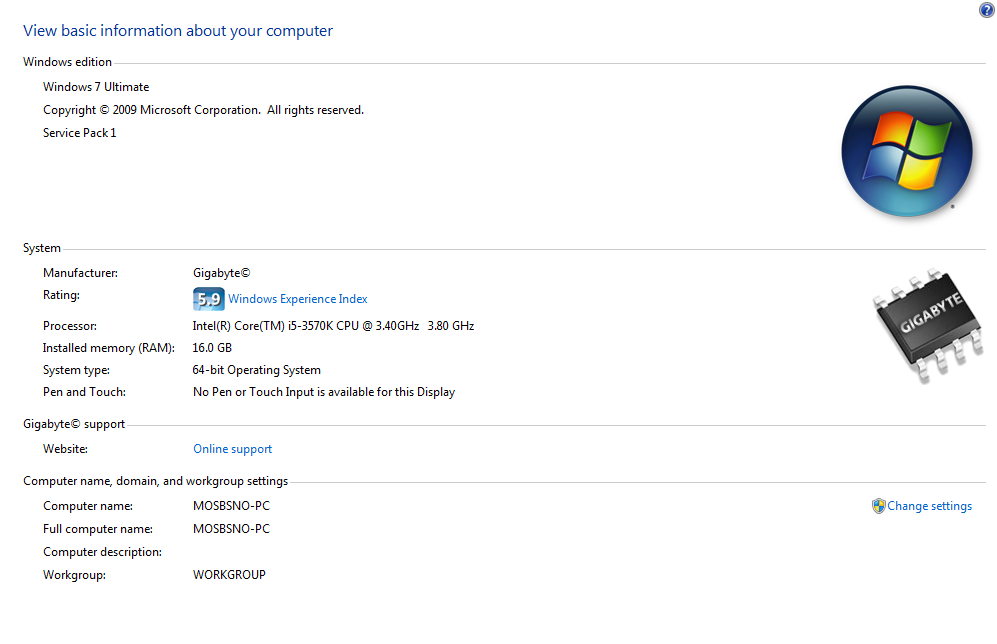Click the 'System type:' label
This screenshot has width=997, height=644.
76,370
